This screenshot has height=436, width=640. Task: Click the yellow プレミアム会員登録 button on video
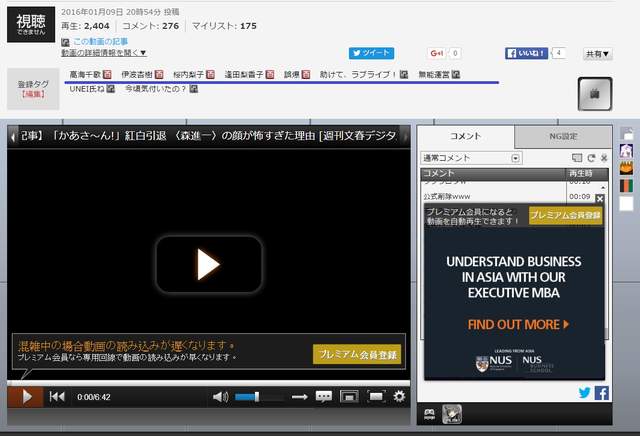point(355,354)
